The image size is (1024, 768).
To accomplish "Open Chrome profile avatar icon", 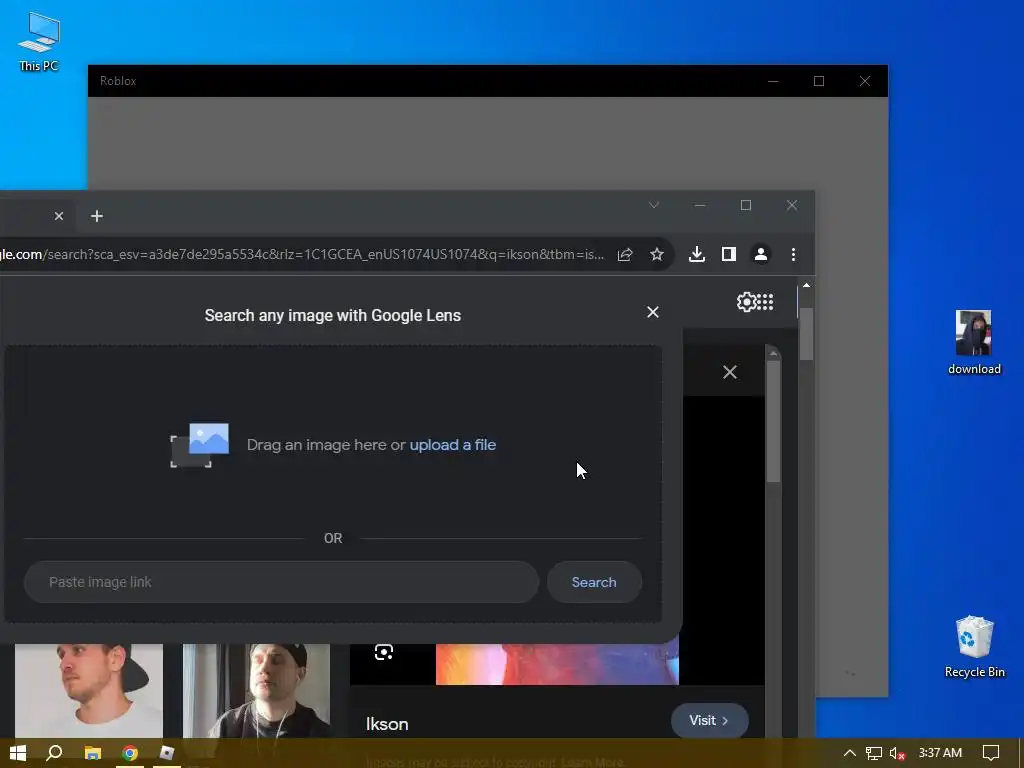I will [761, 255].
